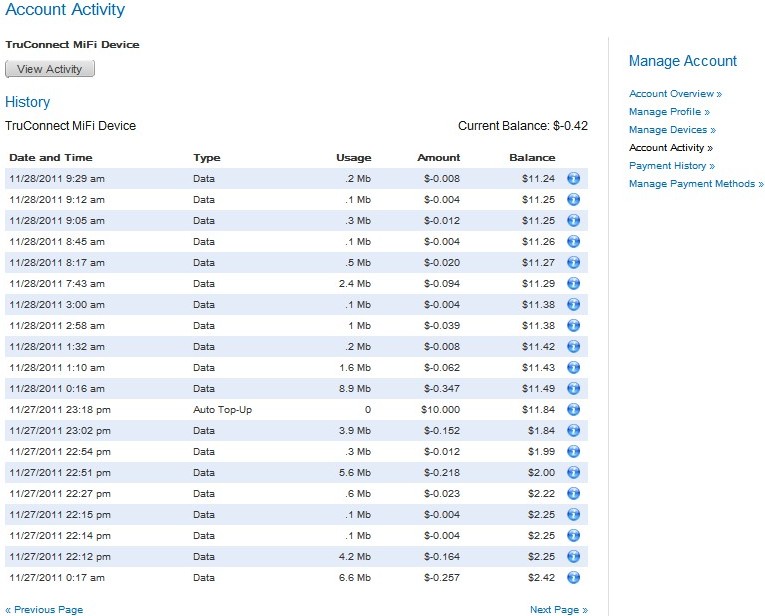Viewport: 765px width, 616px height.
Task: Click the $11.84 balance cell
Action: pyautogui.click(x=539, y=410)
